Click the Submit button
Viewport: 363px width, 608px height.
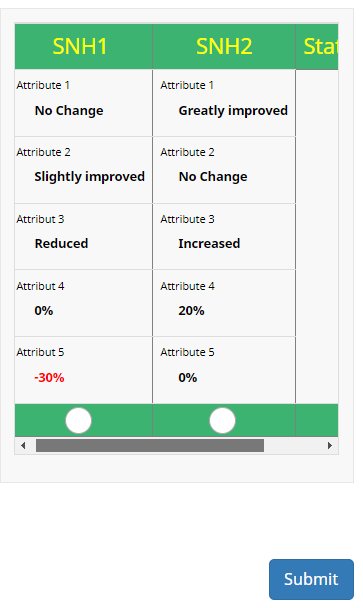pyautogui.click(x=311, y=579)
